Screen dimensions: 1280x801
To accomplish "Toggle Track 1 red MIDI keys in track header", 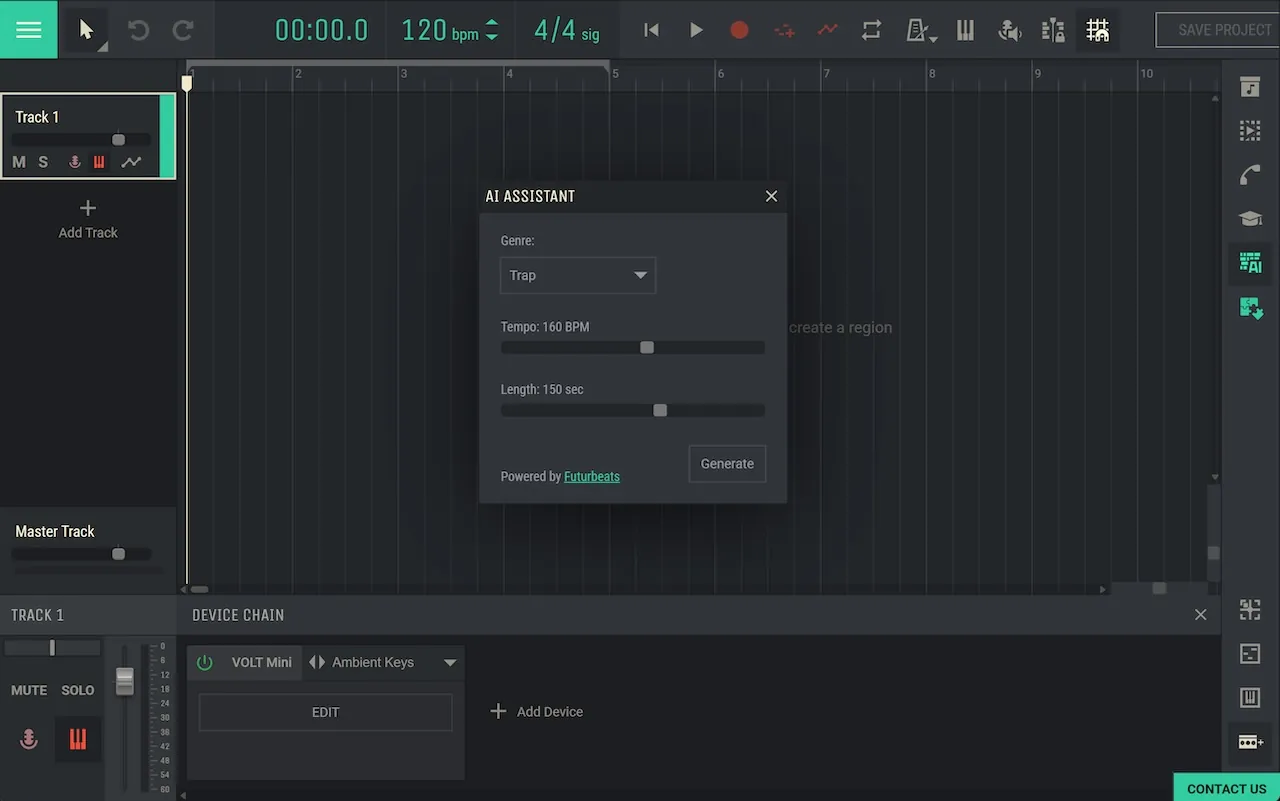I will (99, 162).
